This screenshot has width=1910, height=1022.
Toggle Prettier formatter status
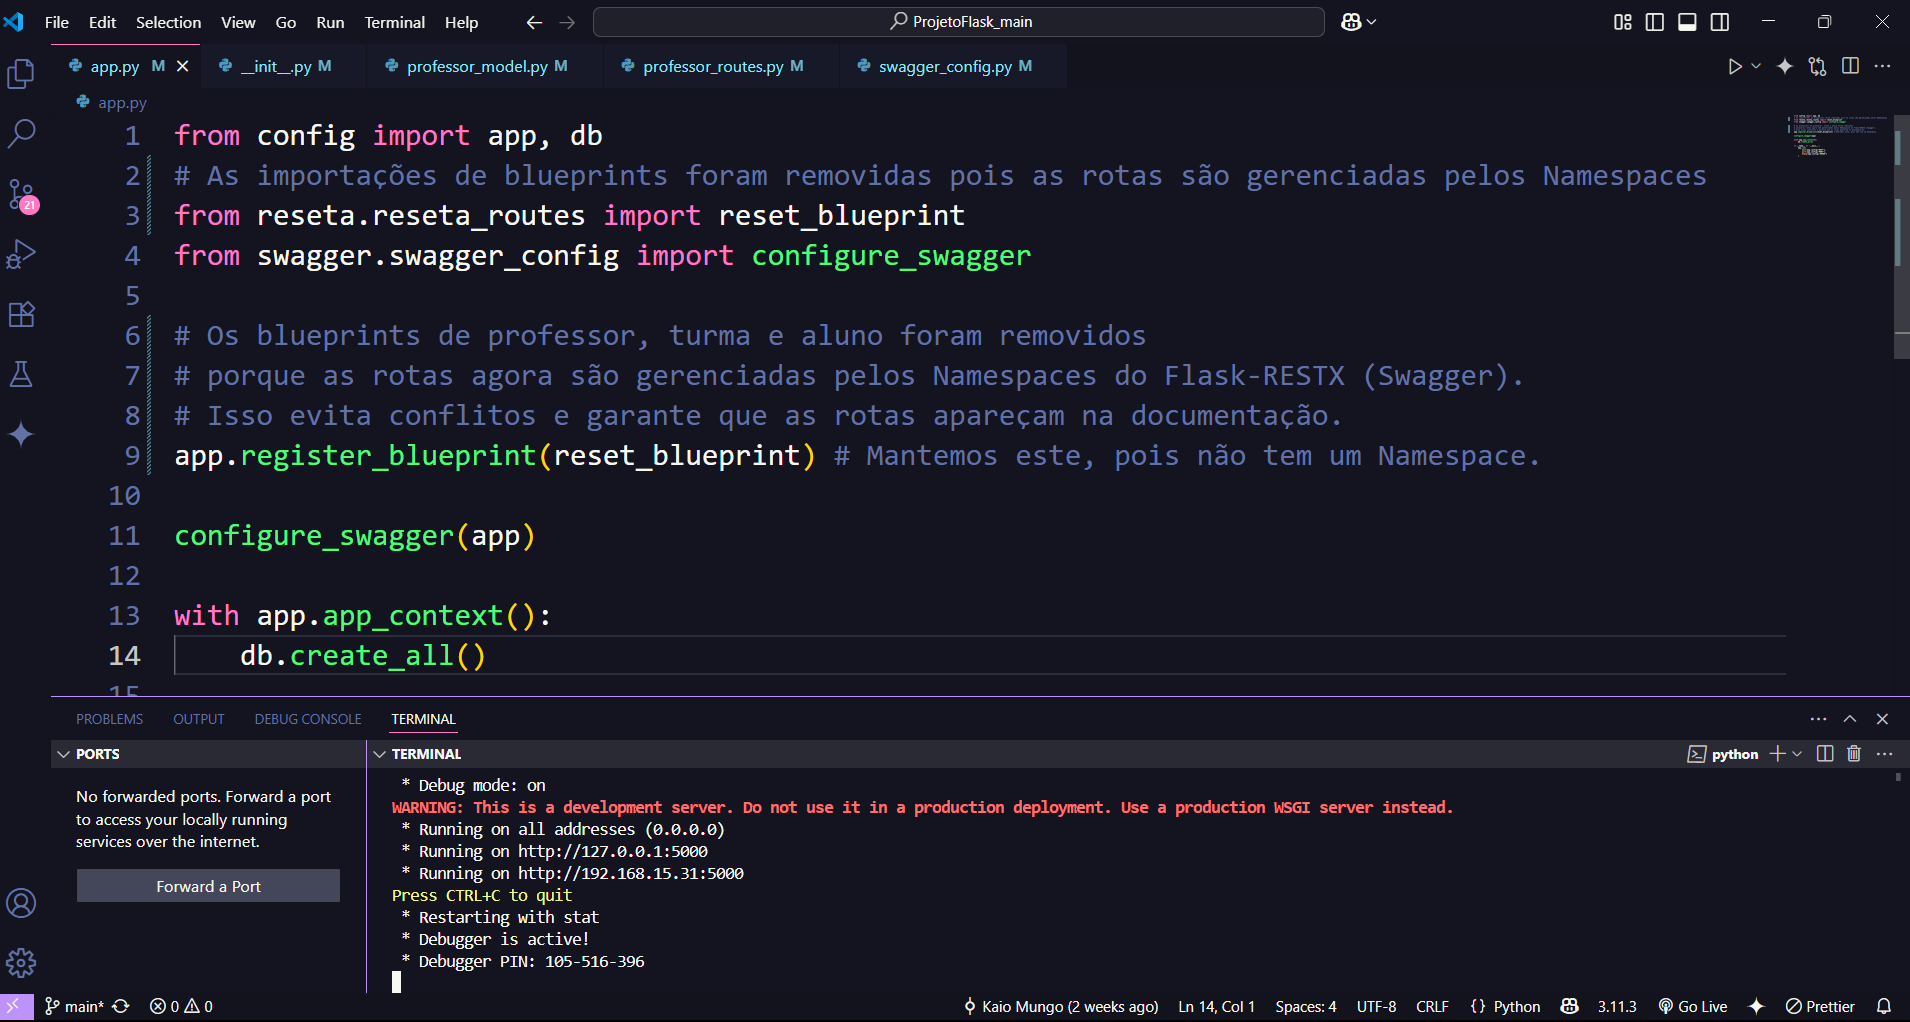coord(1820,1007)
